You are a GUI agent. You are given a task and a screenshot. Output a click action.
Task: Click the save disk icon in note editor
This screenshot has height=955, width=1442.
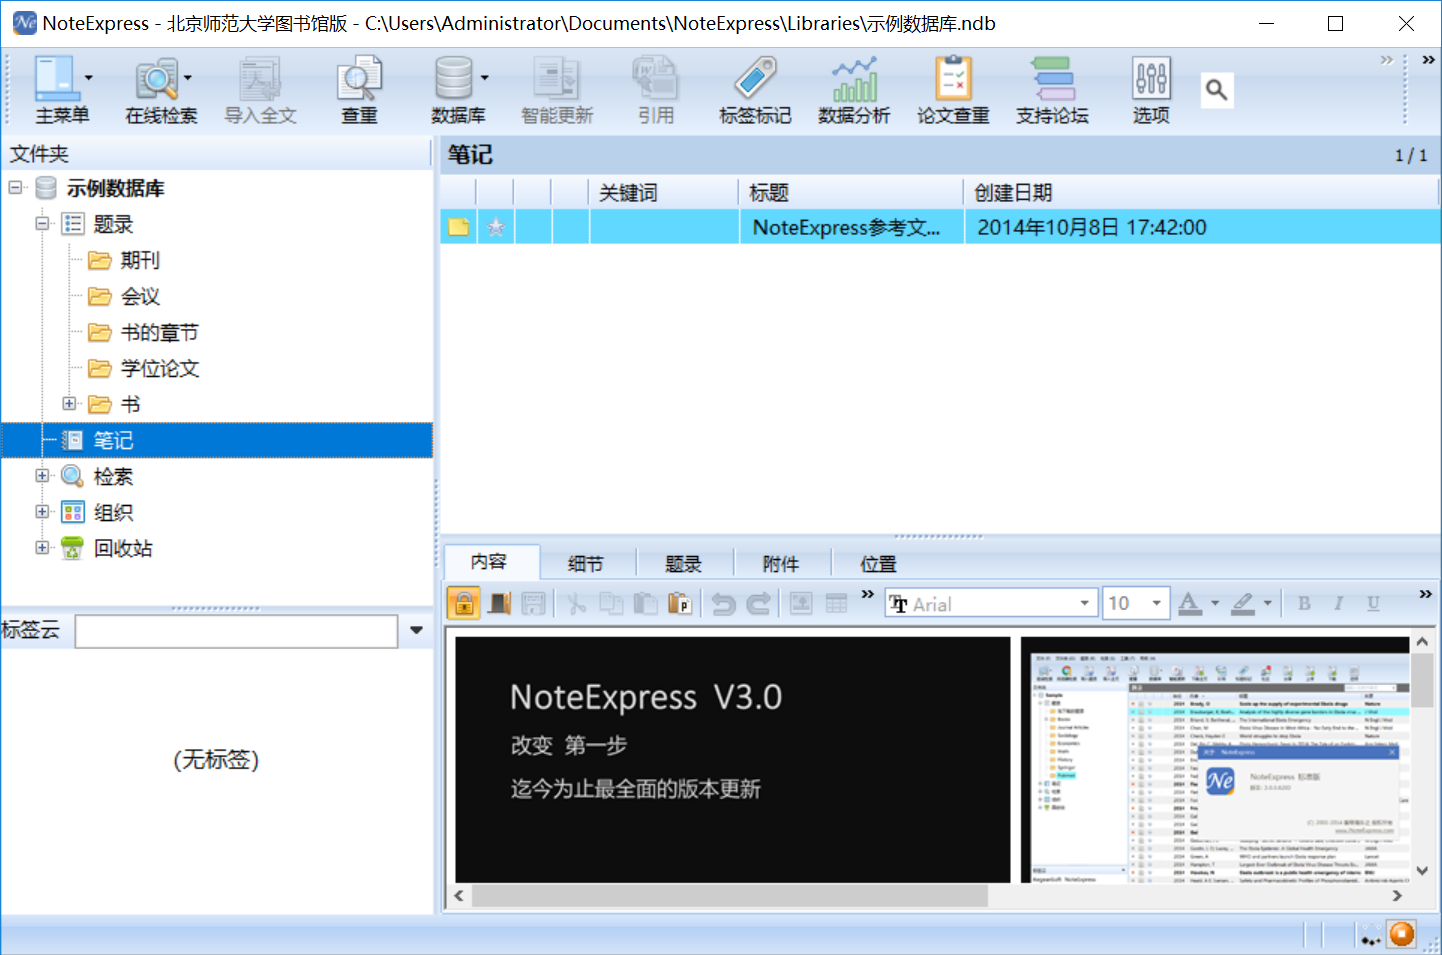pyautogui.click(x=534, y=603)
